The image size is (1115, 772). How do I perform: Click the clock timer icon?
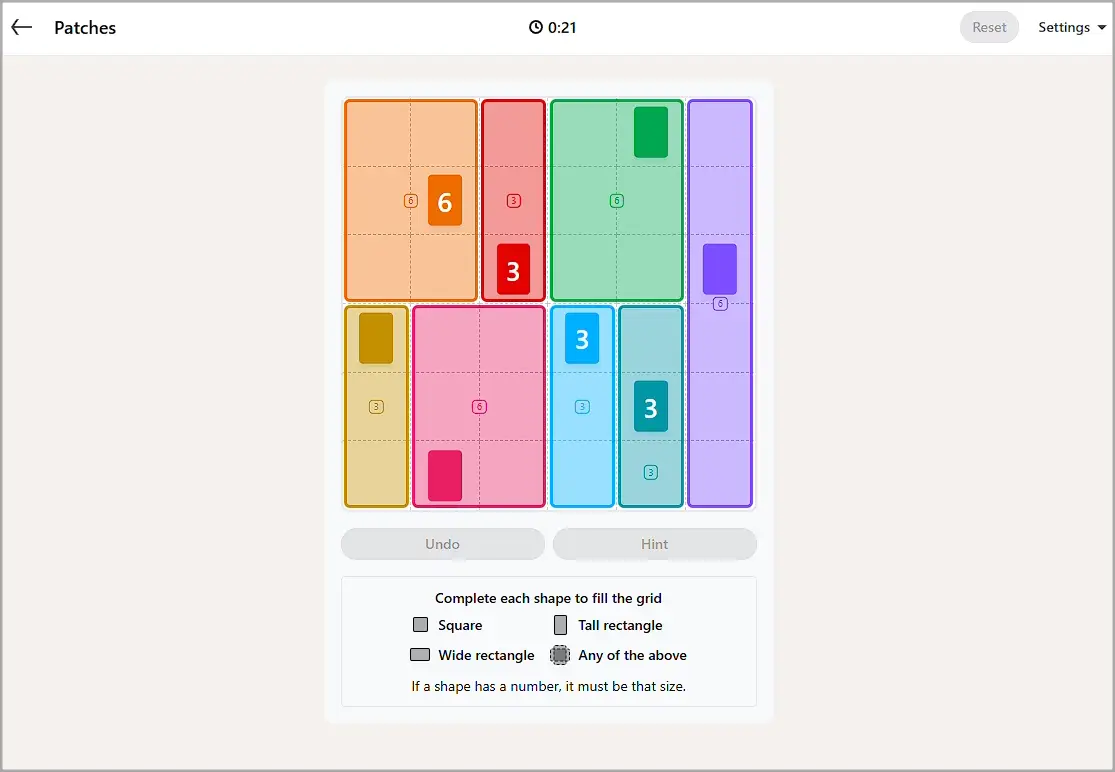(x=535, y=28)
